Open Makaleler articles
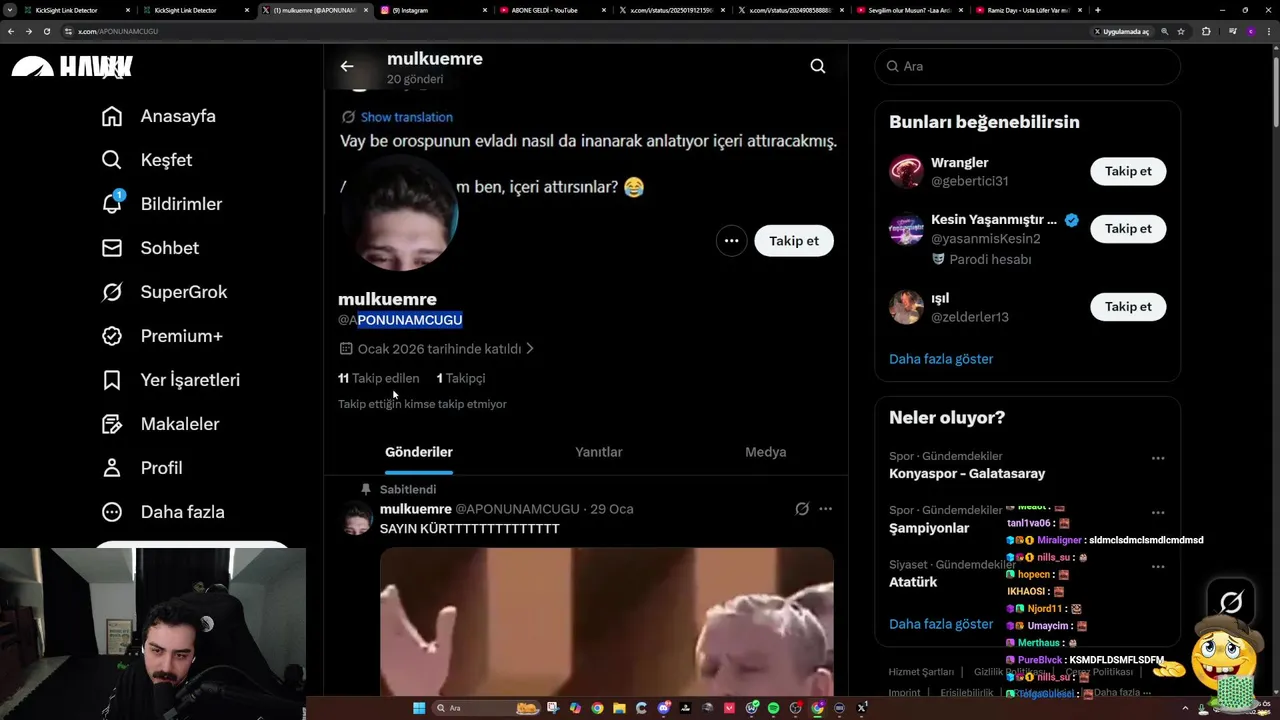This screenshot has width=1280, height=720. pos(160,424)
